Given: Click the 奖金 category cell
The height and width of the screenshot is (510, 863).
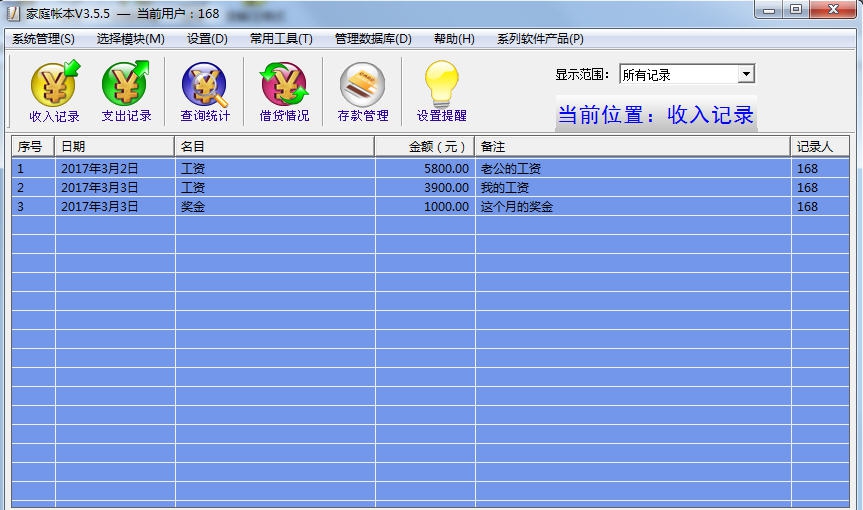Looking at the screenshot, I should 275,206.
